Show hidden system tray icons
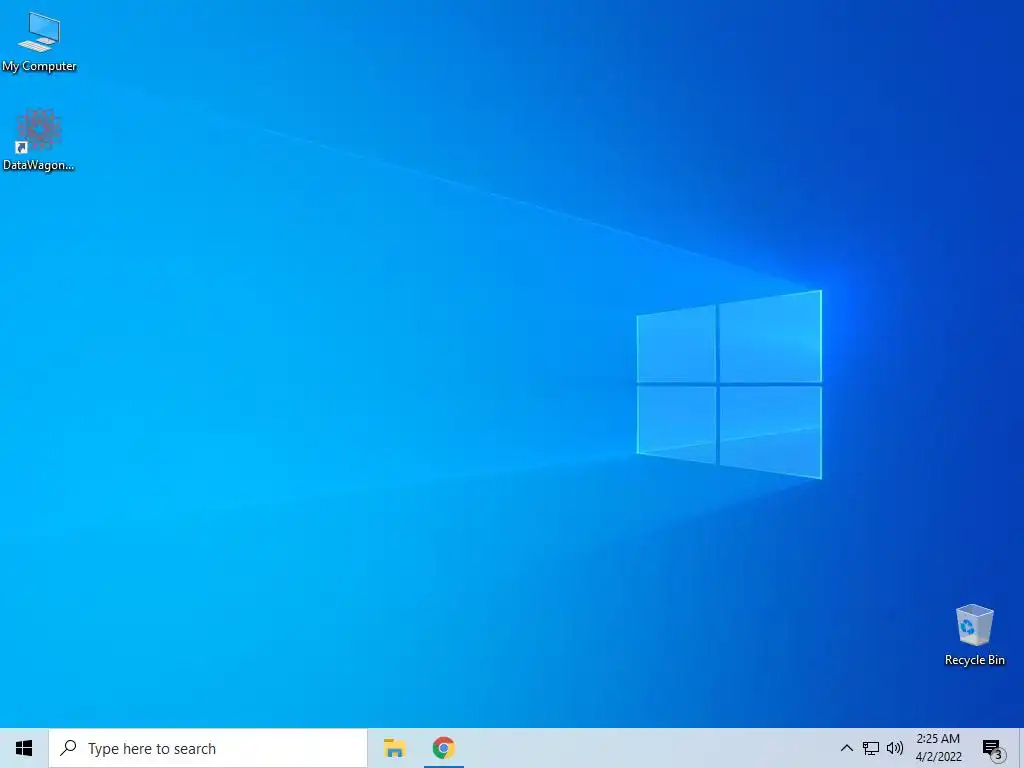This screenshot has width=1024, height=768. click(846, 748)
